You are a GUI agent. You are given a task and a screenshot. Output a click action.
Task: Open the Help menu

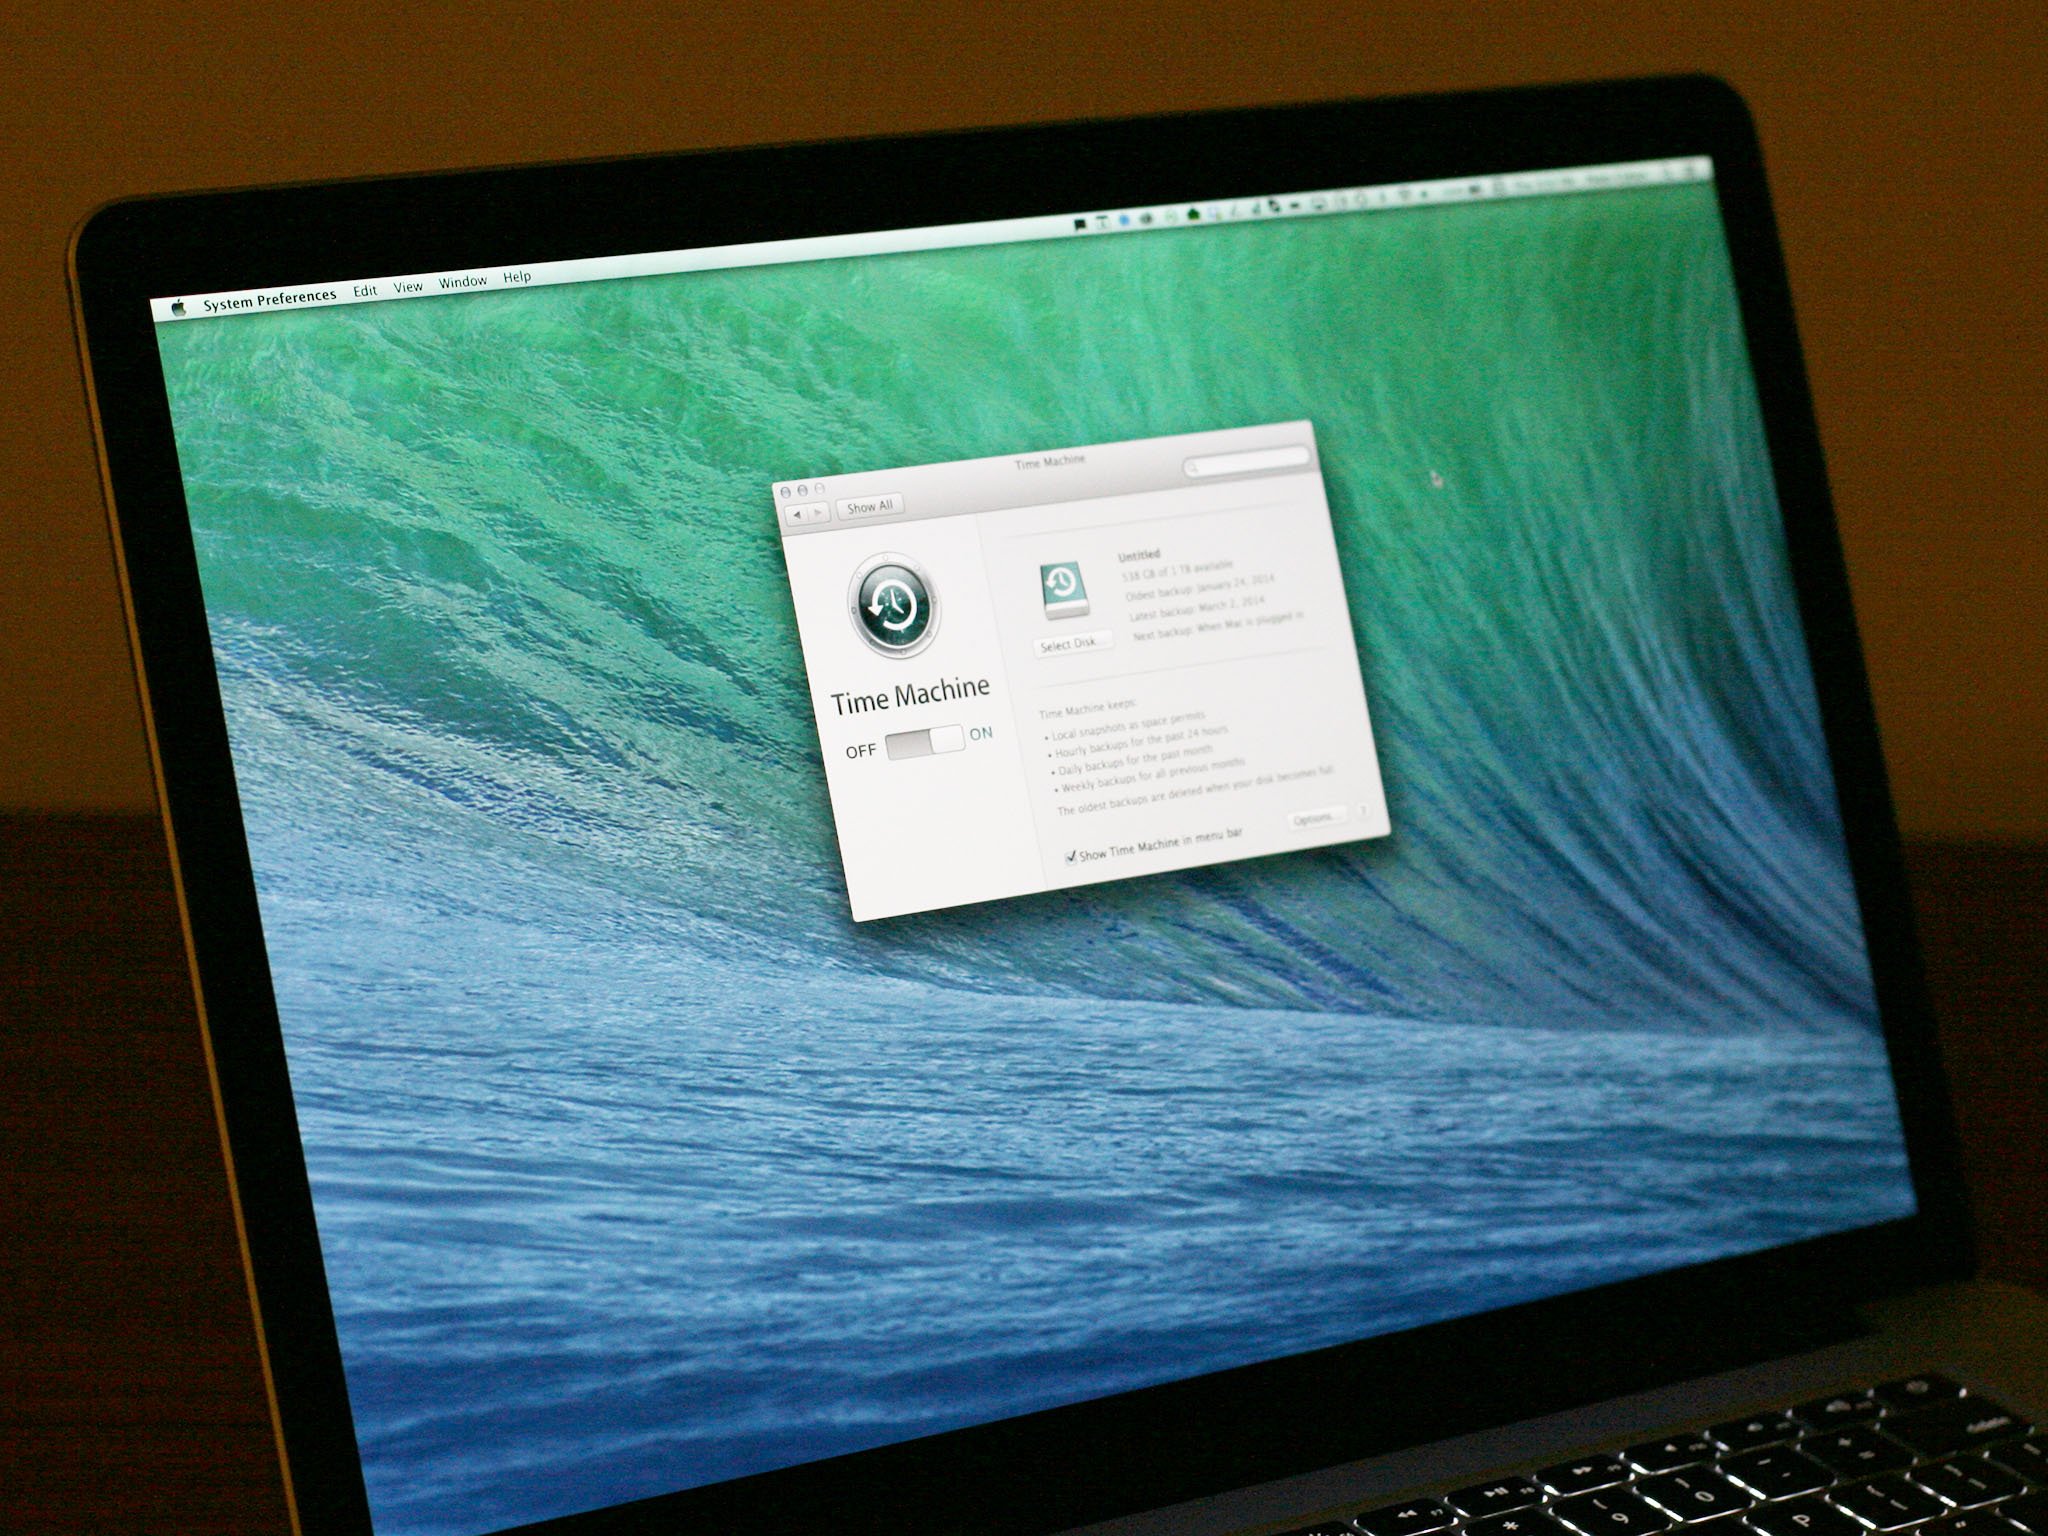point(517,277)
